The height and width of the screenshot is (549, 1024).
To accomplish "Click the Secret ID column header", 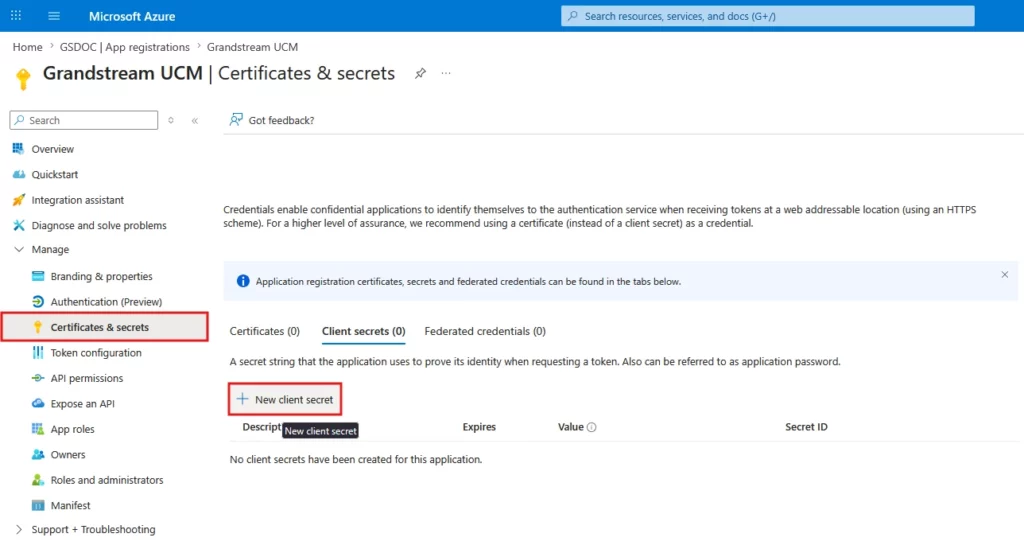I will [x=806, y=427].
